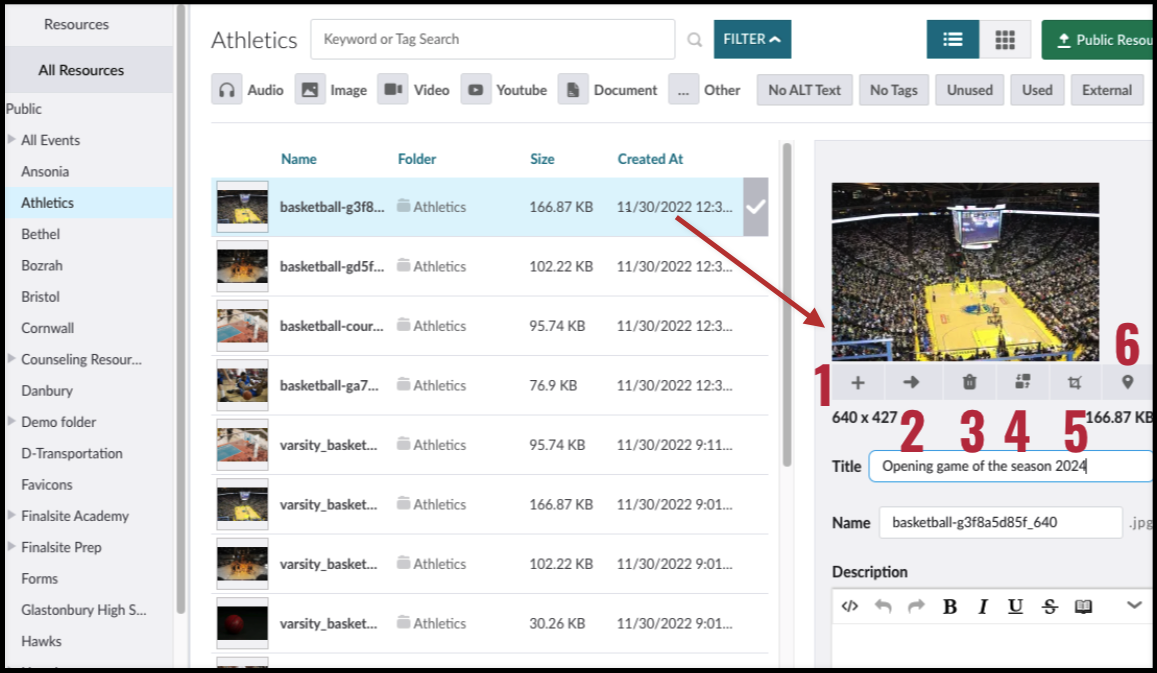Sort by Size column
Image resolution: width=1157 pixels, height=673 pixels.
click(x=542, y=159)
